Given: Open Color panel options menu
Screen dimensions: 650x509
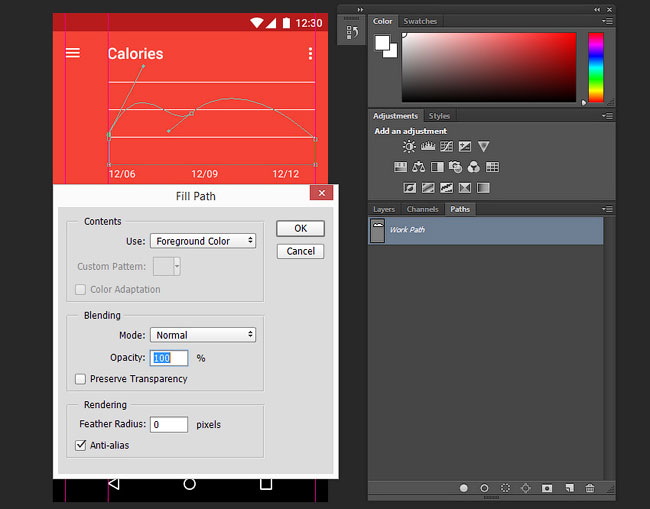Looking at the screenshot, I should click(608, 21).
